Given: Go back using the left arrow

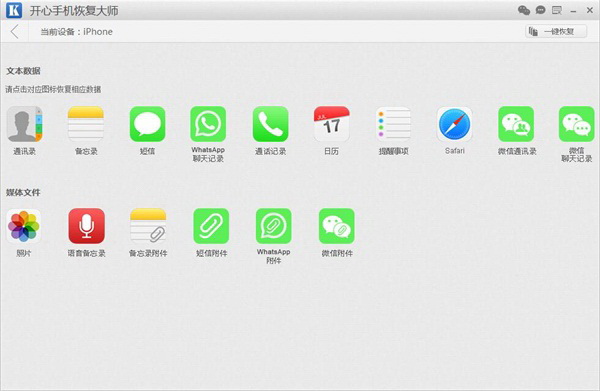Looking at the screenshot, I should tap(15, 31).
